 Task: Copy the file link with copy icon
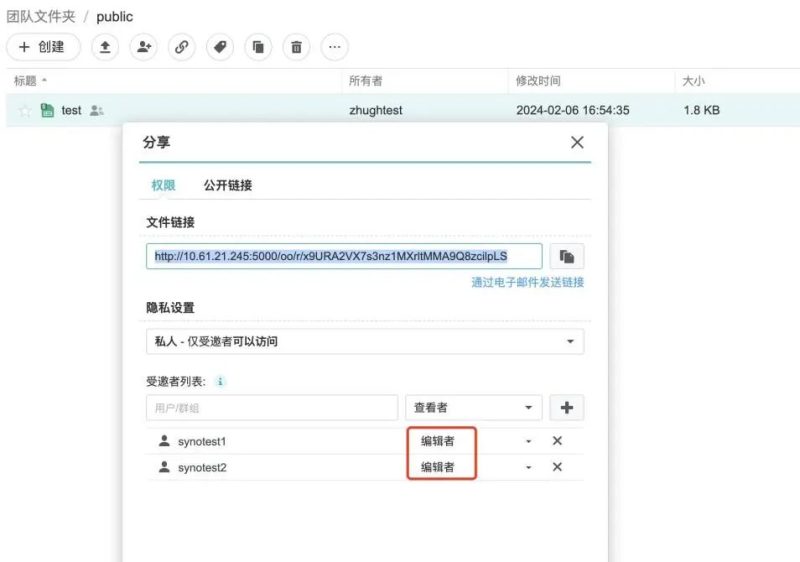(x=567, y=256)
